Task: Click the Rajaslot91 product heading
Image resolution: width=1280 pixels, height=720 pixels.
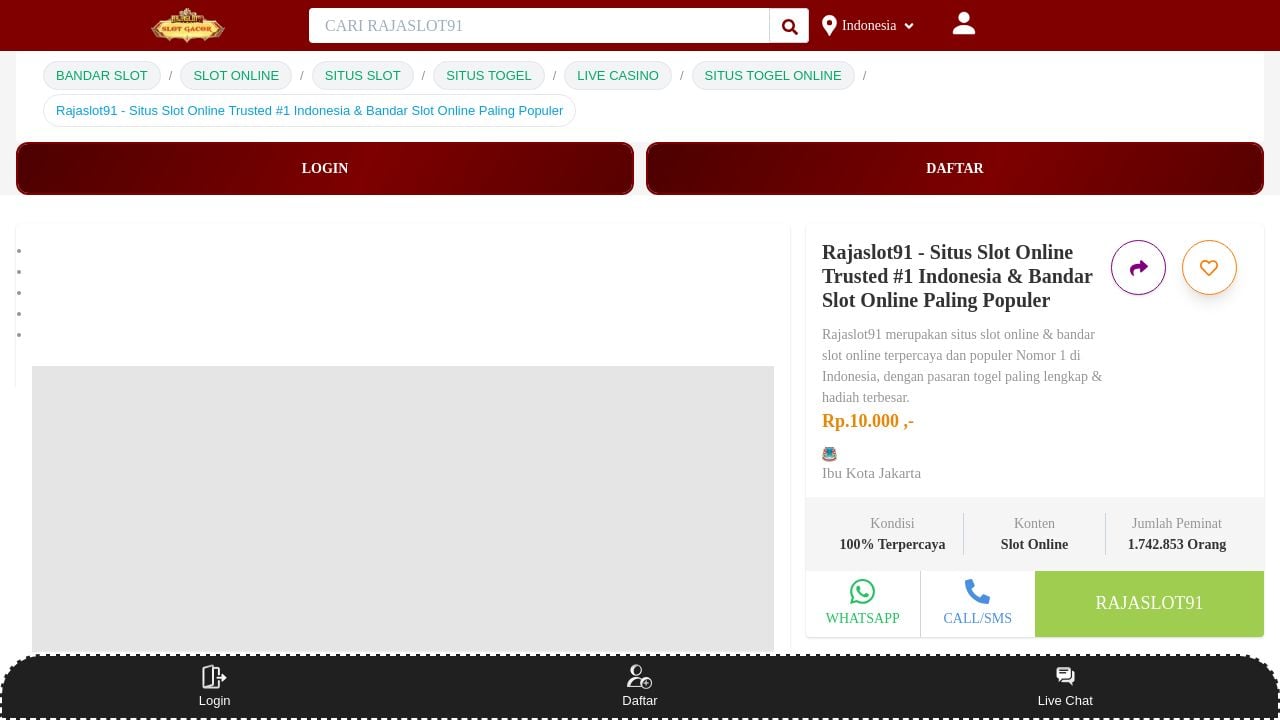Action: tap(957, 276)
